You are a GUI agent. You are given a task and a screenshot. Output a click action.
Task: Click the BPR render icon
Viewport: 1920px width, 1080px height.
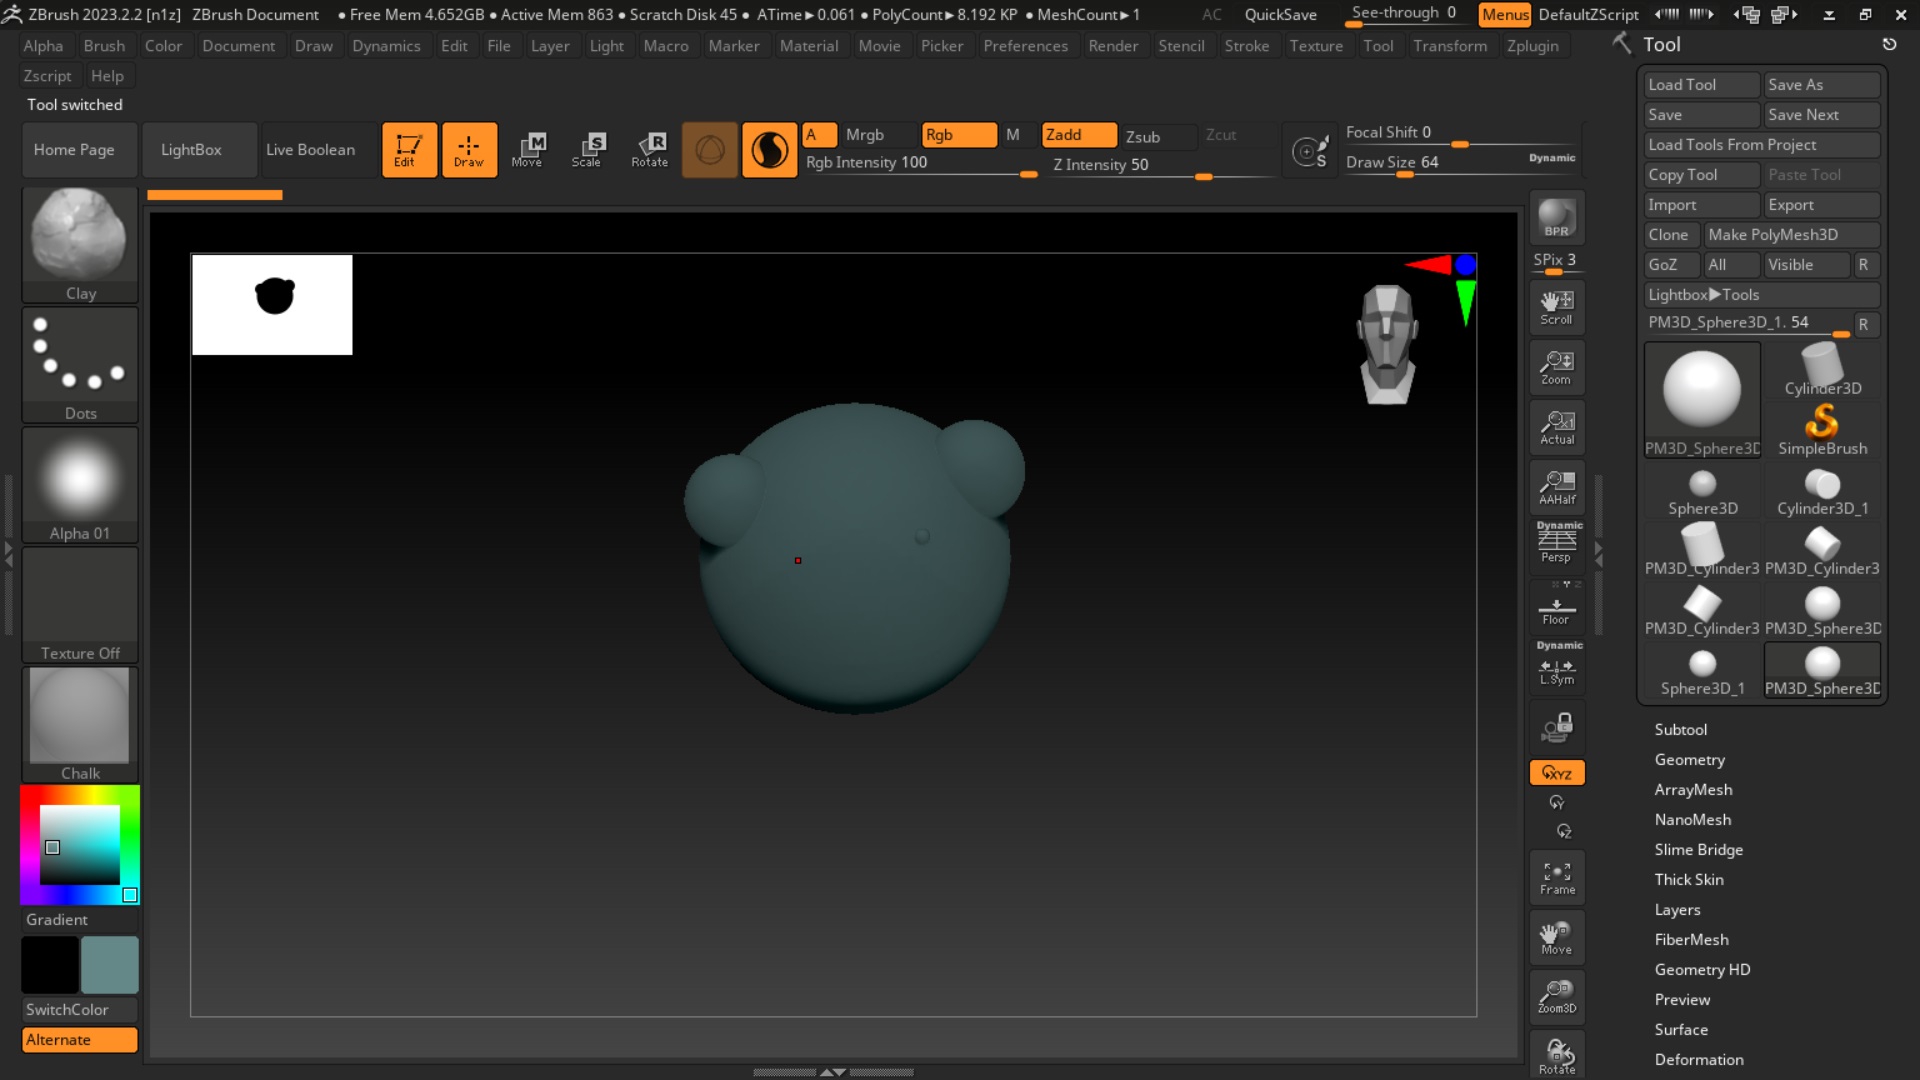pyautogui.click(x=1556, y=218)
